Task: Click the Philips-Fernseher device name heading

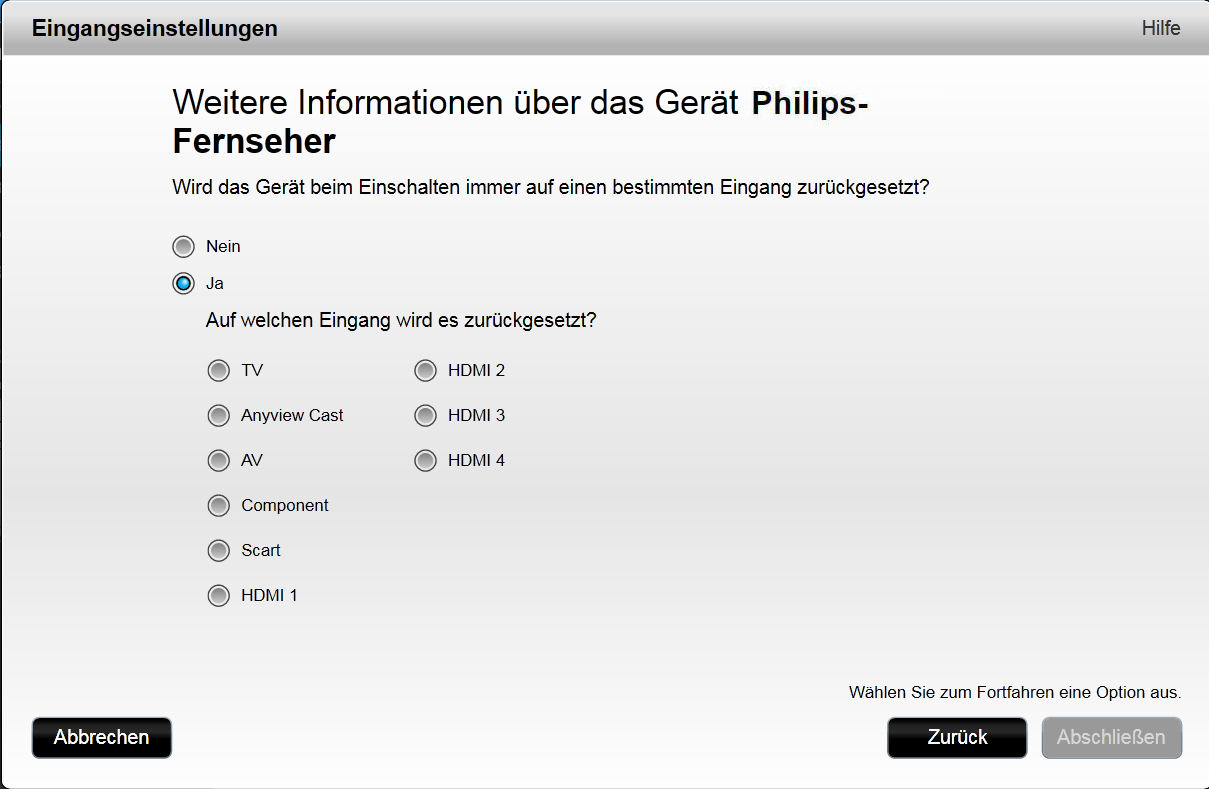Action: click(520, 122)
